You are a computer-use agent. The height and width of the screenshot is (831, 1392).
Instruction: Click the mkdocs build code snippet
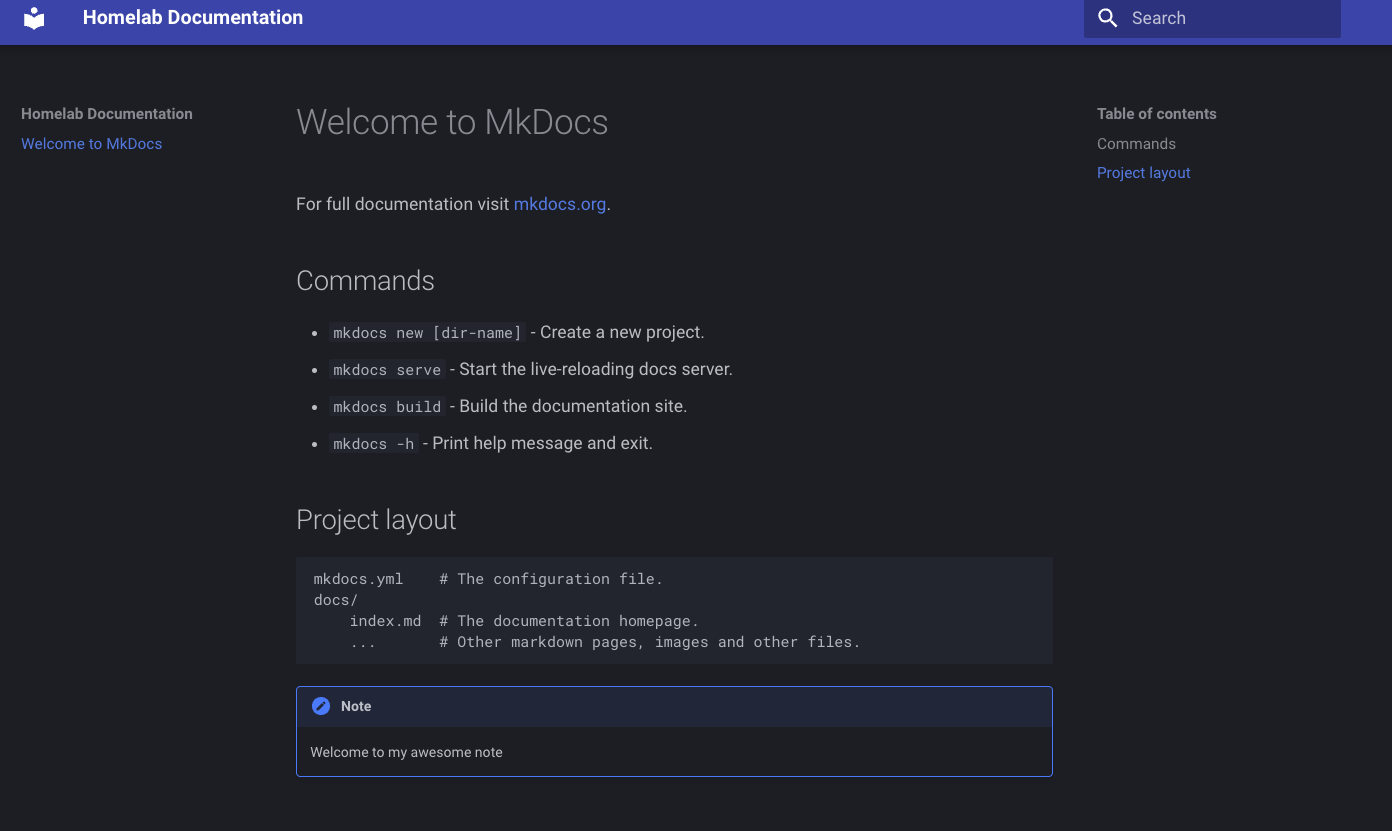387,407
